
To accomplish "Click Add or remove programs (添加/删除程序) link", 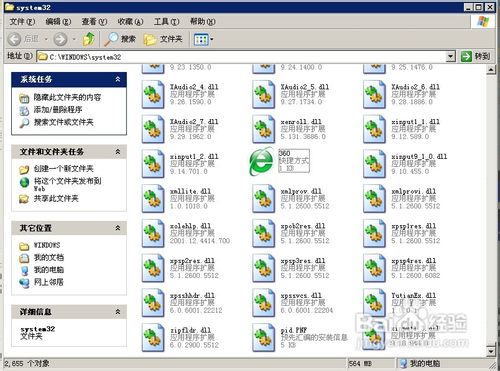I will (x=58, y=110).
